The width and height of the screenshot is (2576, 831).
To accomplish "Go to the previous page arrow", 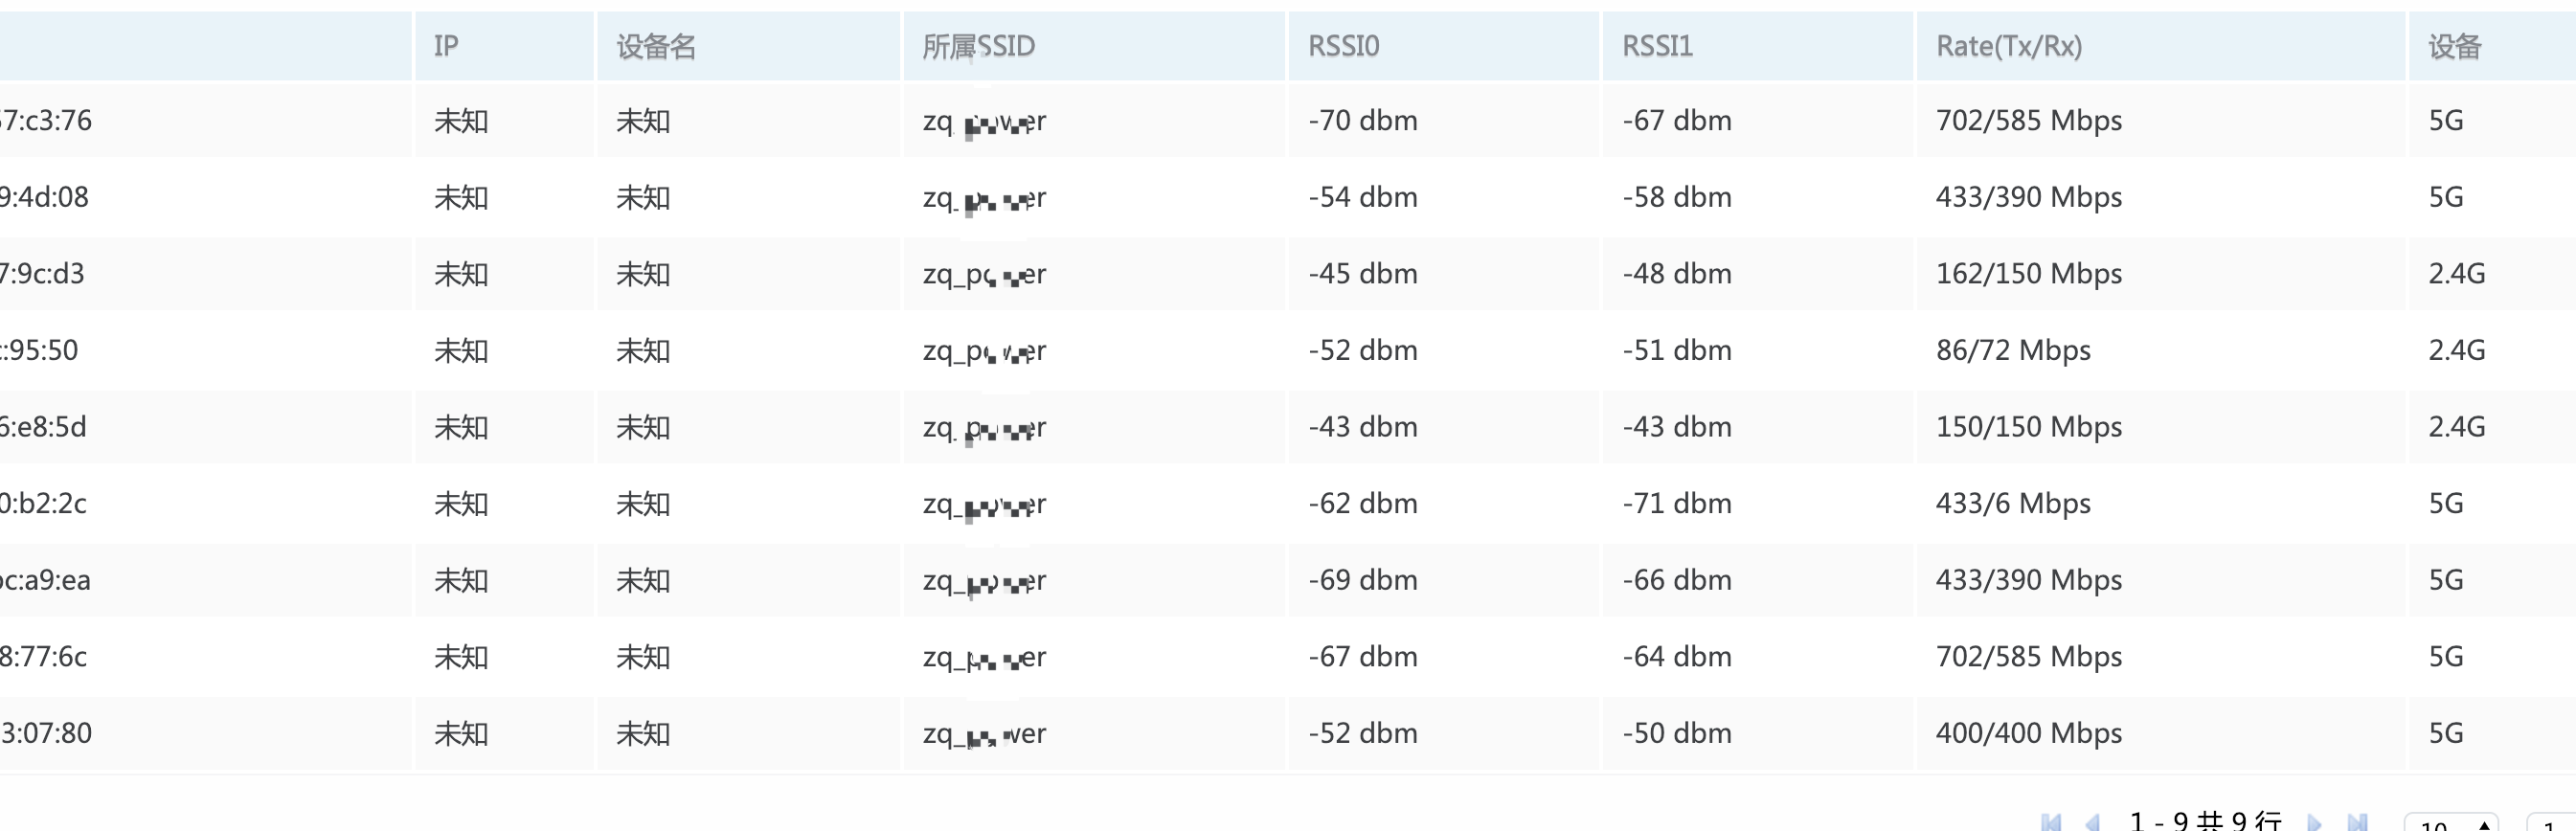I will (2093, 822).
